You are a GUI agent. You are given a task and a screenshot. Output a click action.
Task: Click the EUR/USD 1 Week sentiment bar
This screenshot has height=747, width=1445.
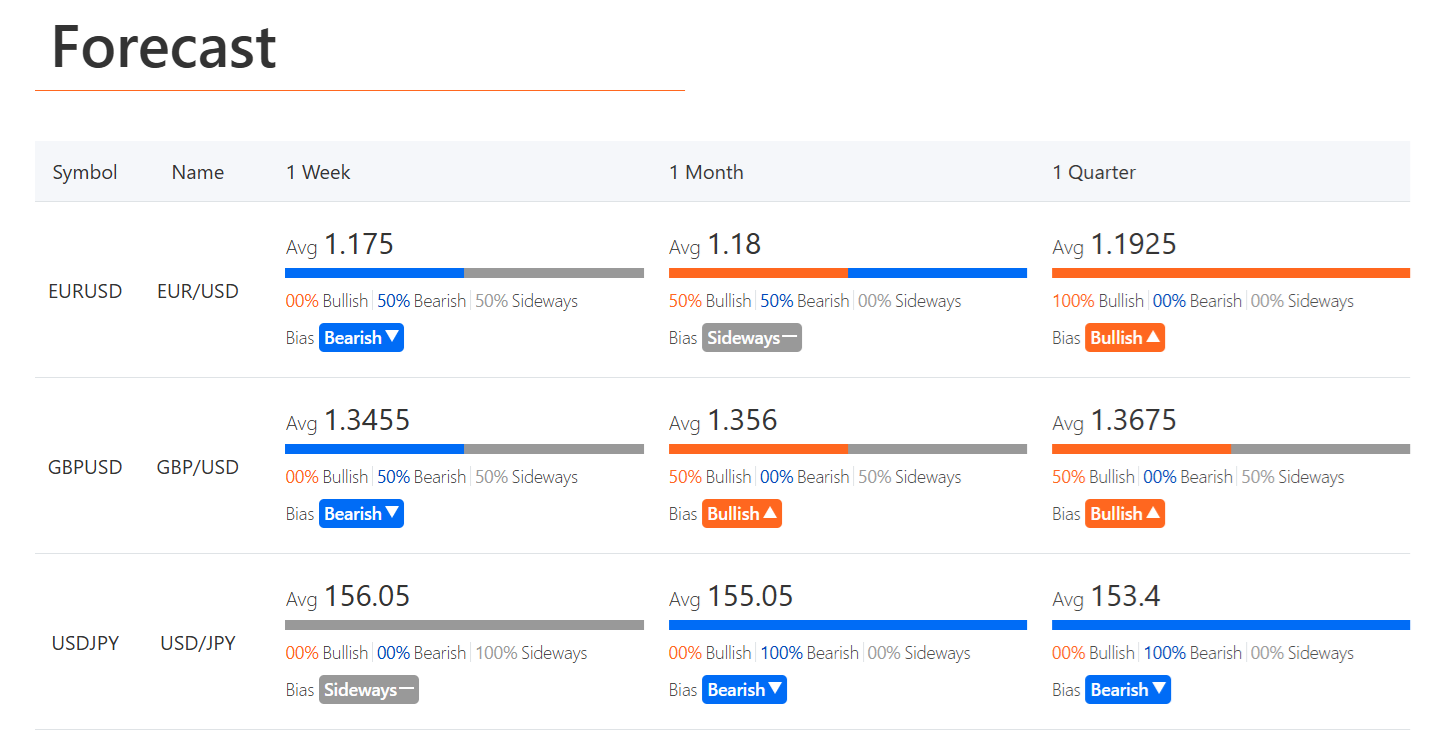[x=464, y=273]
